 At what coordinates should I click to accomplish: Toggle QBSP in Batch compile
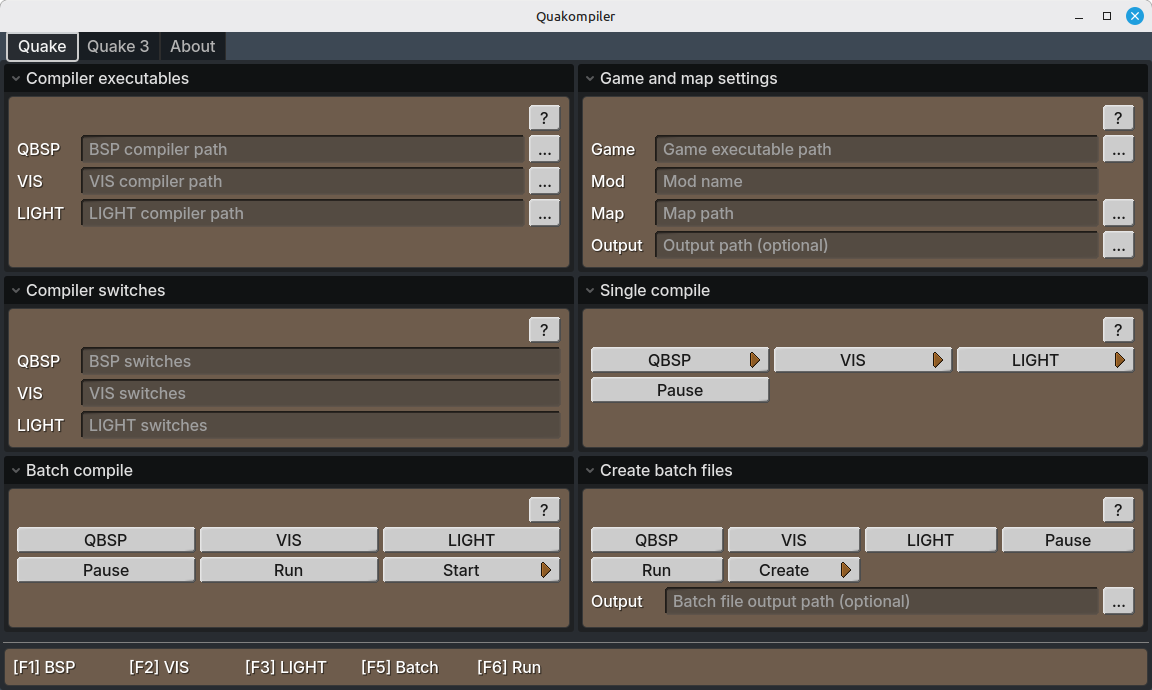point(106,540)
